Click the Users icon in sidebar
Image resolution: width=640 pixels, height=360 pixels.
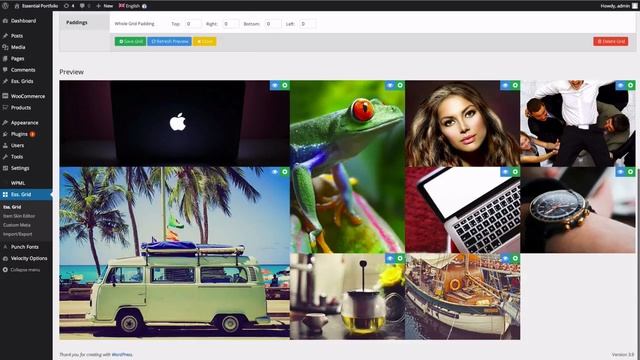tap(5, 145)
